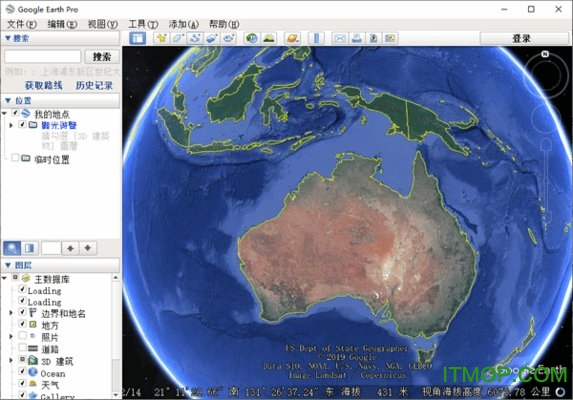
Task: Toggle the sidebar visibility toolbar icon
Action: pyautogui.click(x=137, y=38)
